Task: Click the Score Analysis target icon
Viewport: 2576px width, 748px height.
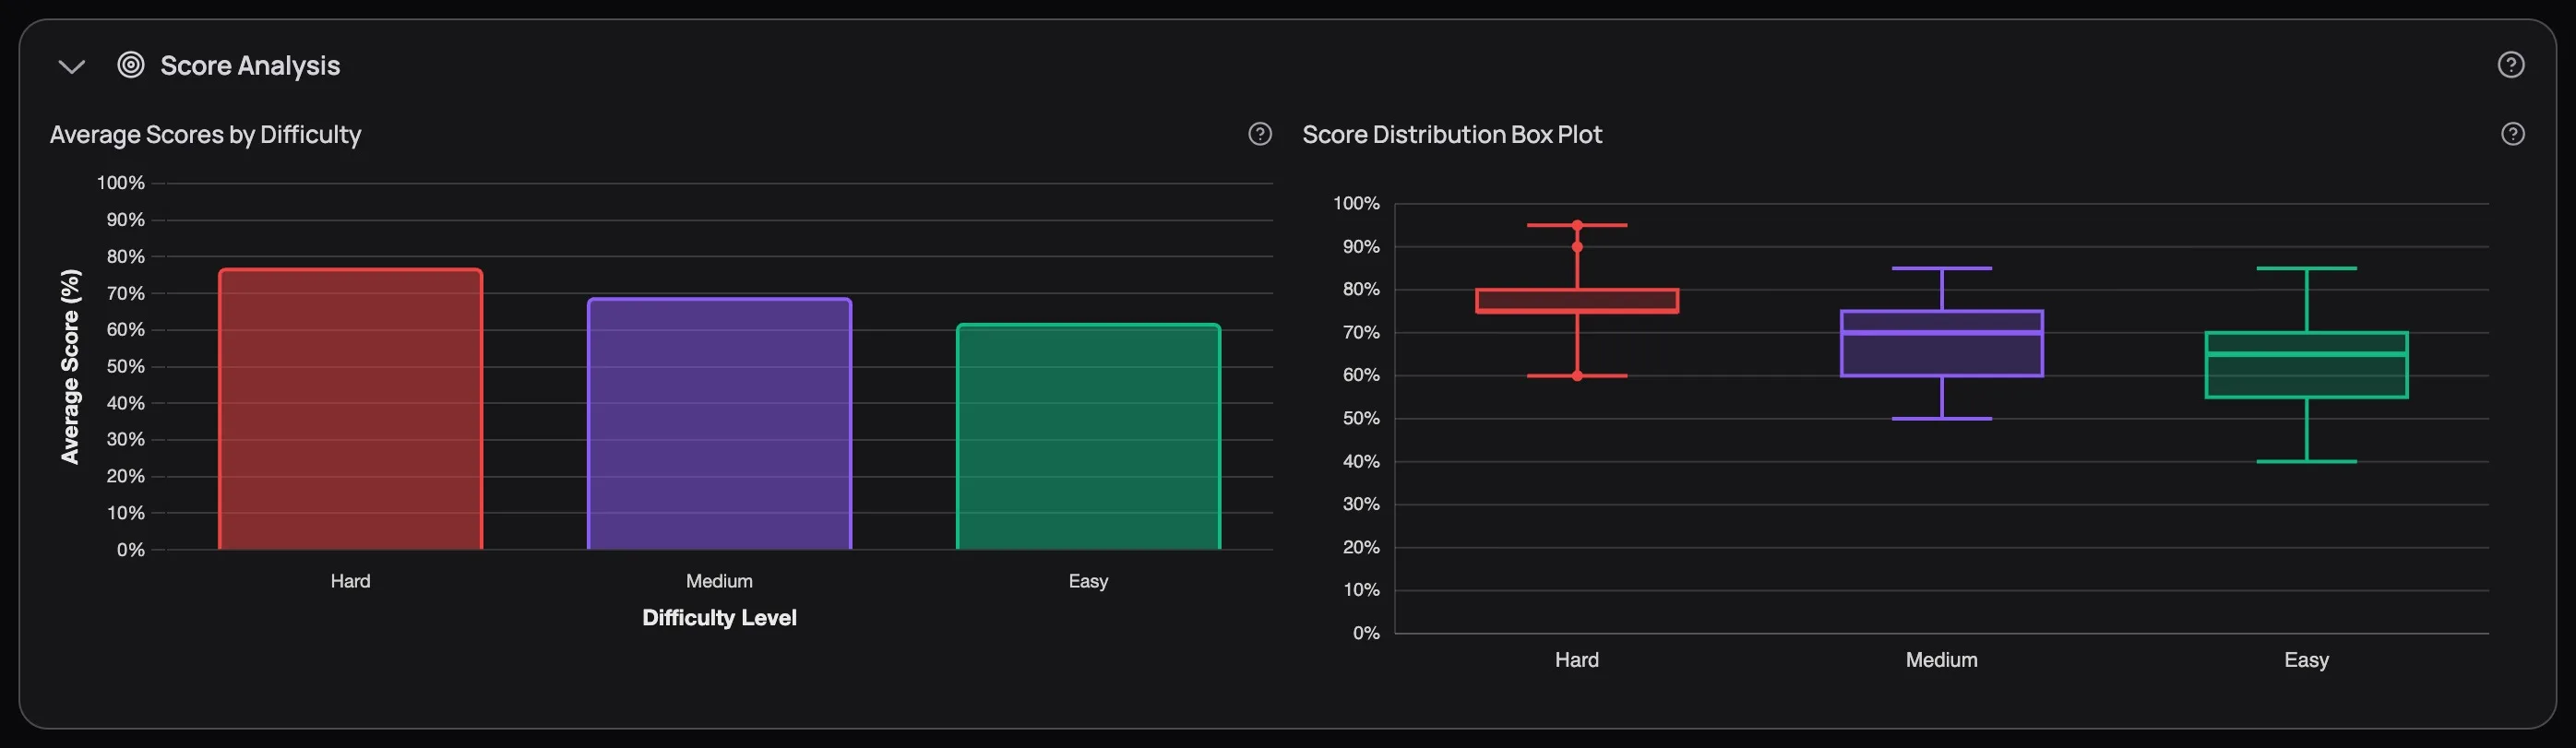Action: pos(131,65)
